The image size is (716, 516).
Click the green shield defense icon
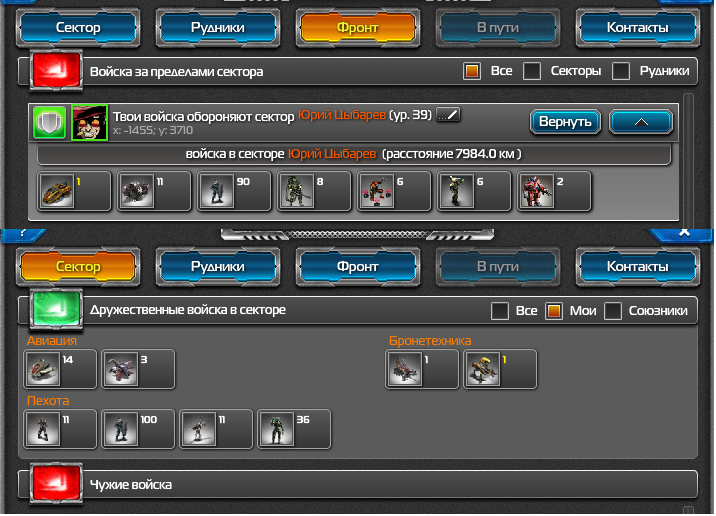[x=49, y=122]
